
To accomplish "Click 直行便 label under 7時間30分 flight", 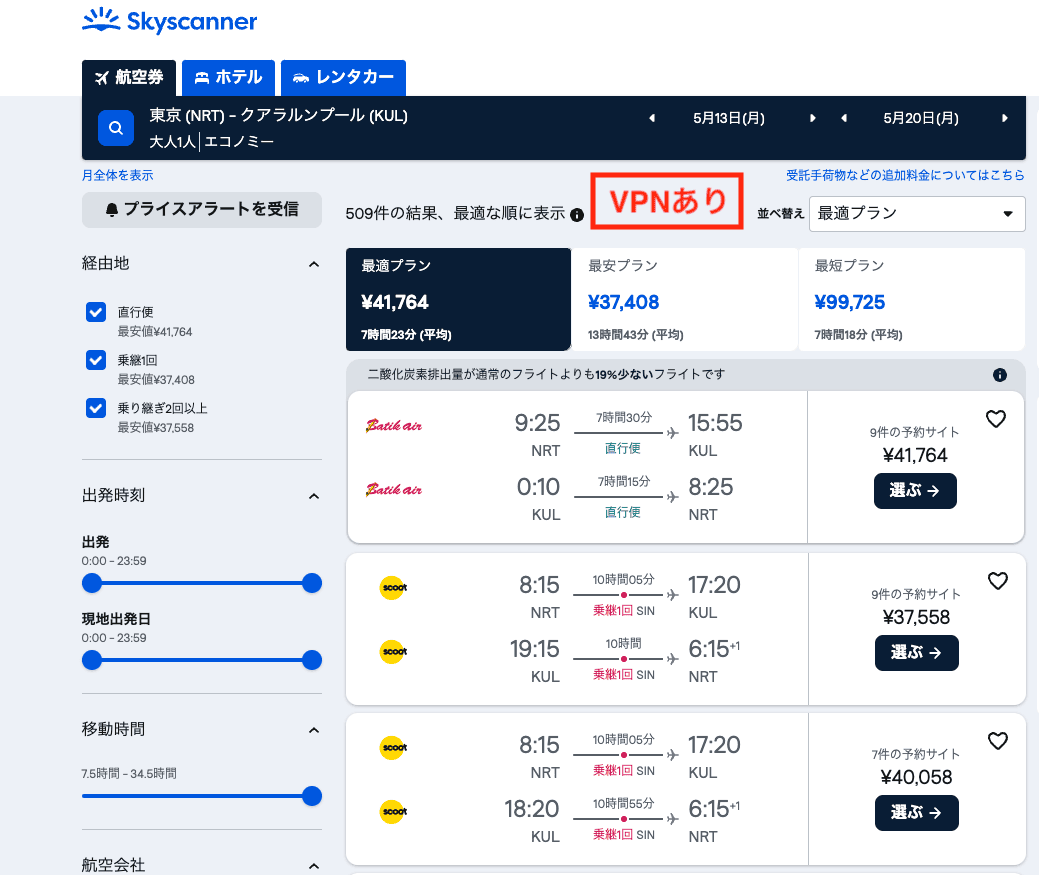I will [623, 448].
